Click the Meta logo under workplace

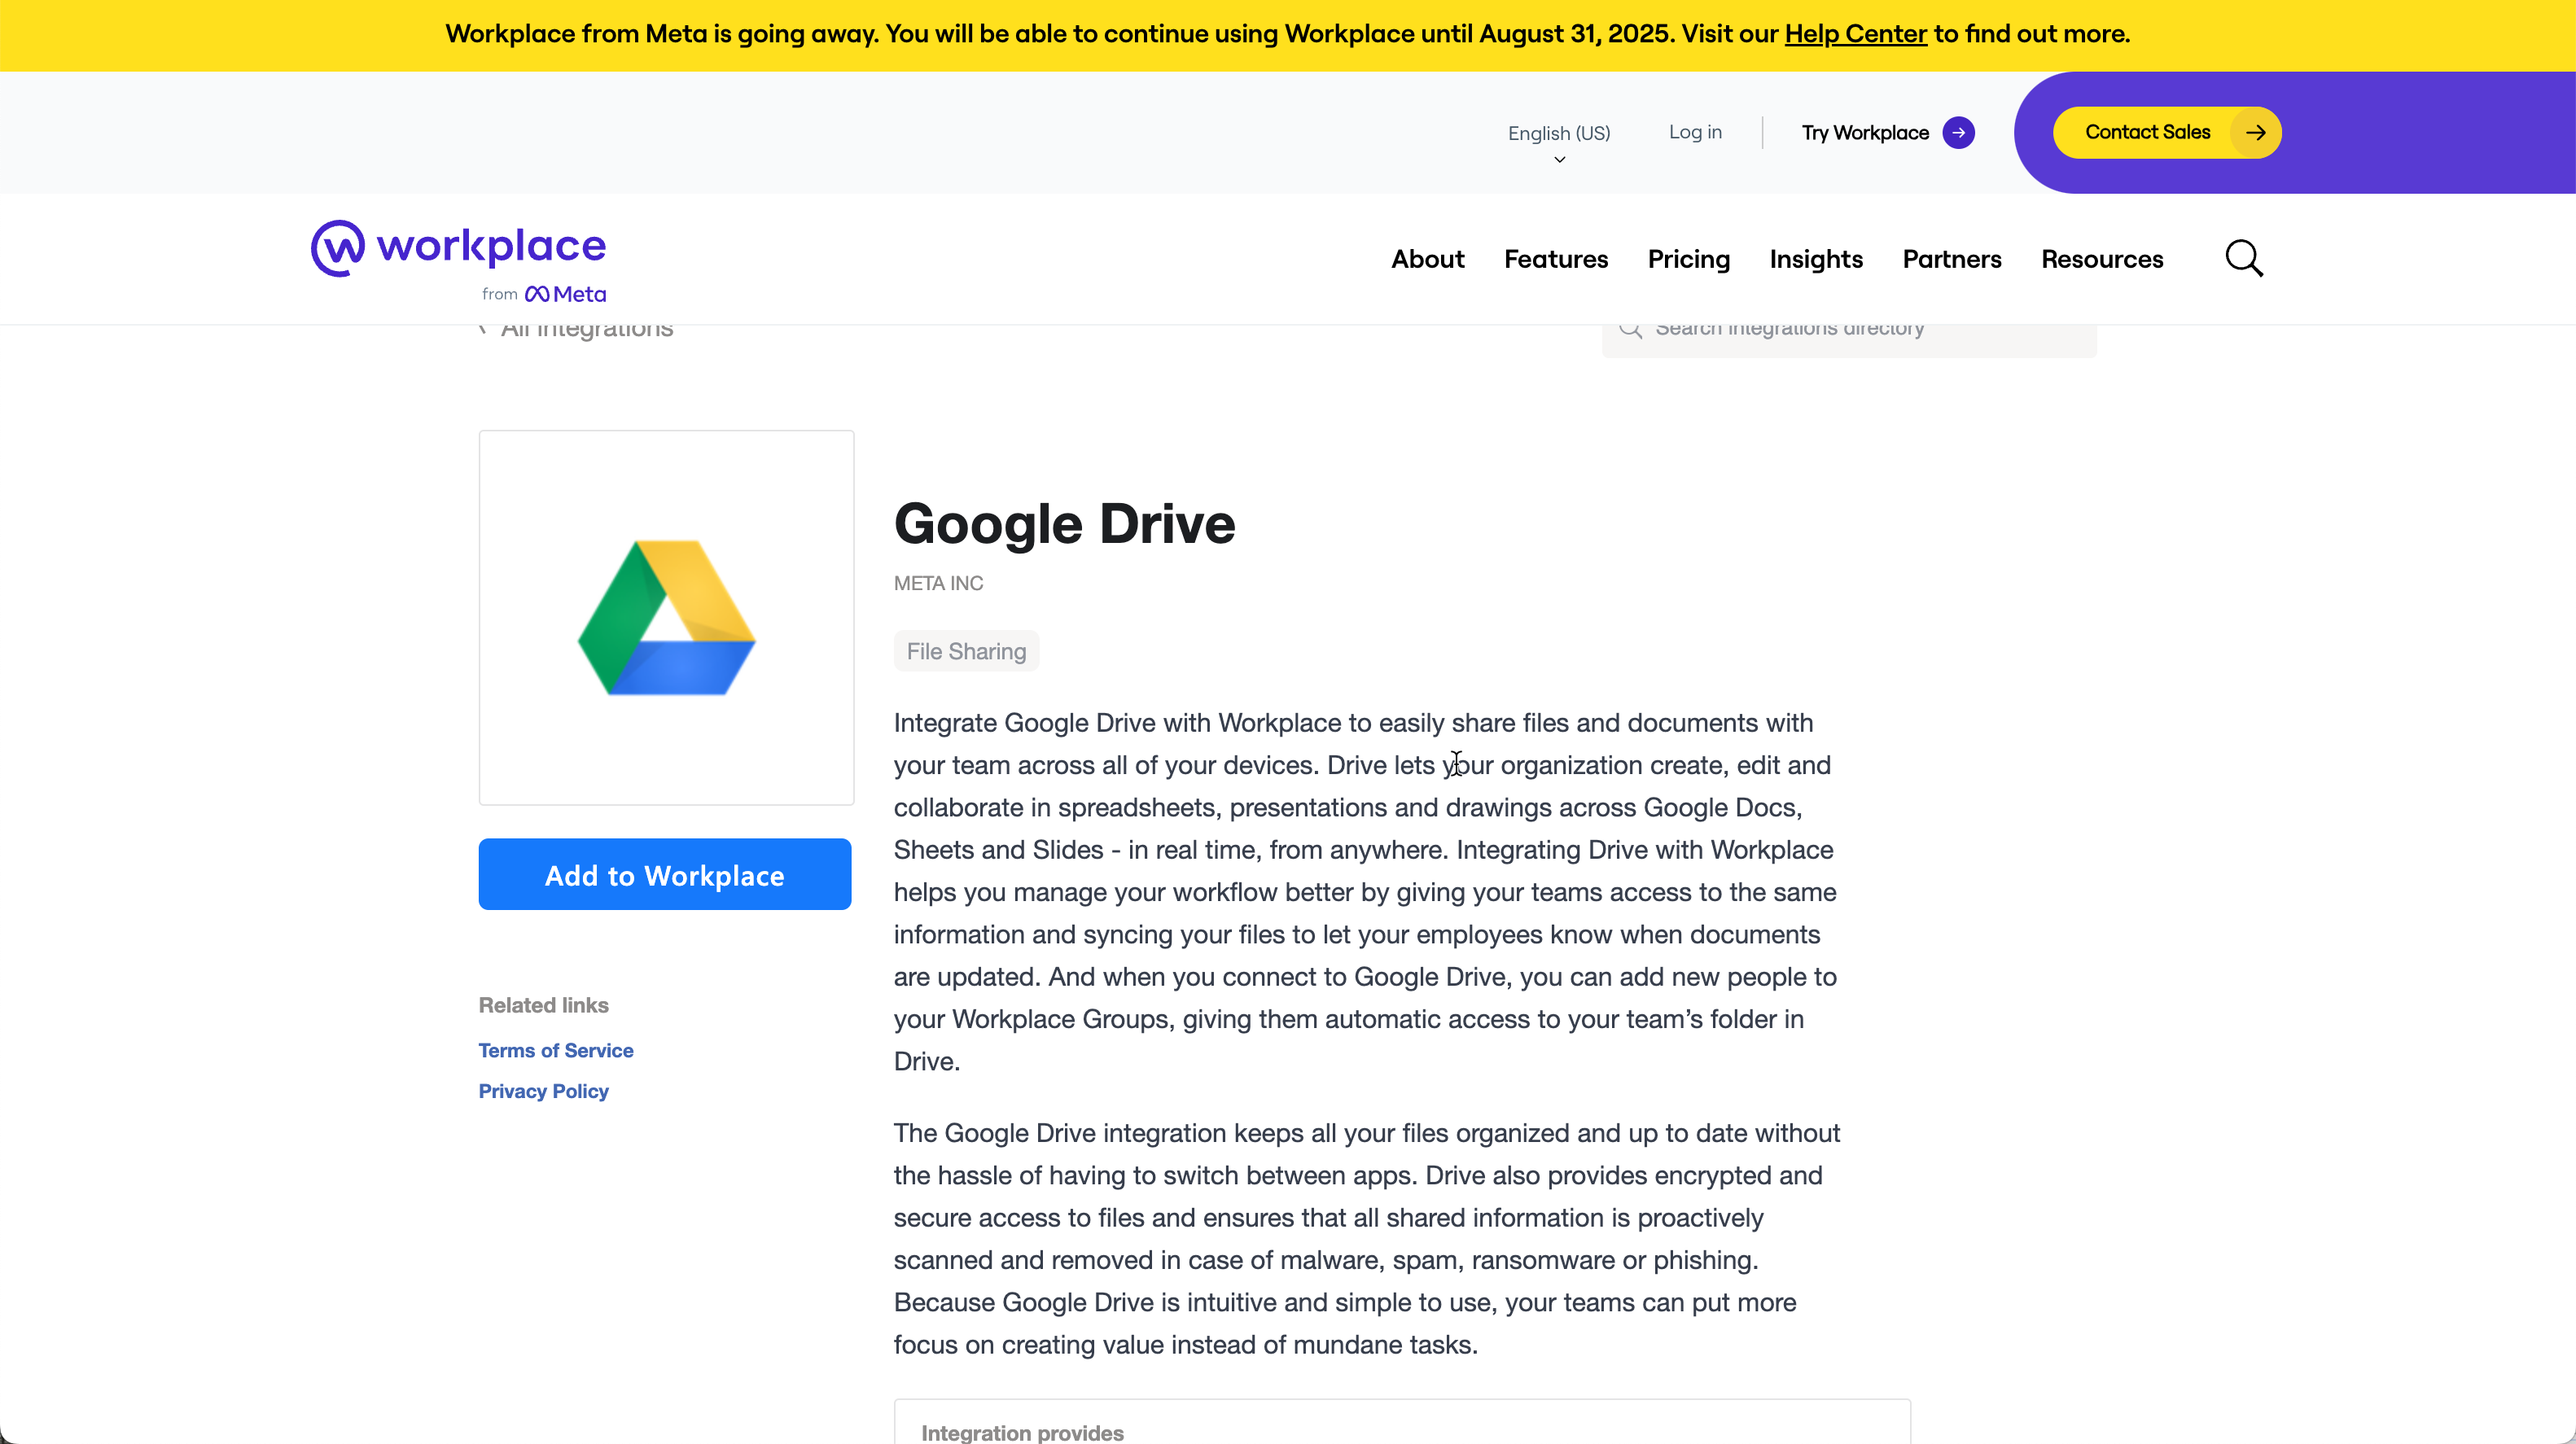click(566, 294)
